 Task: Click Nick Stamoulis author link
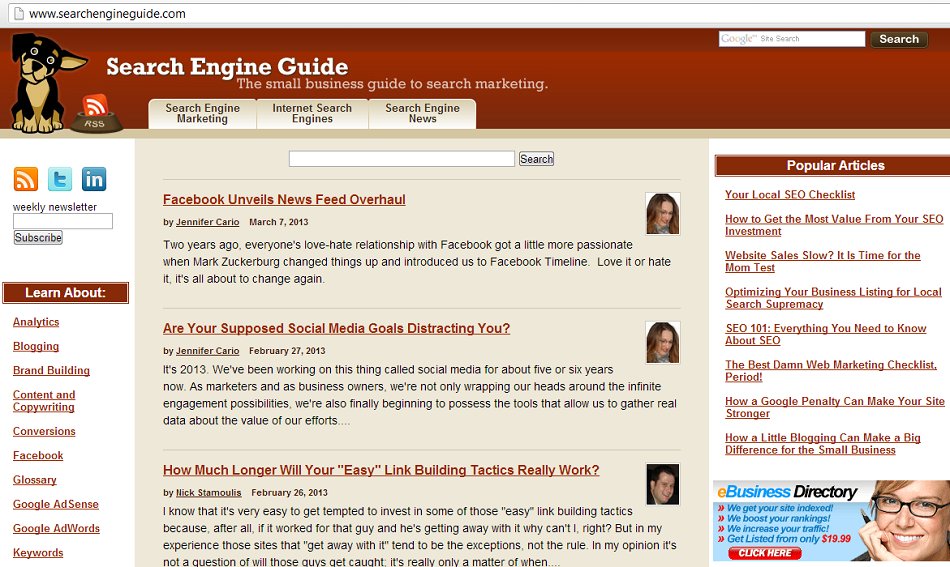click(x=208, y=492)
